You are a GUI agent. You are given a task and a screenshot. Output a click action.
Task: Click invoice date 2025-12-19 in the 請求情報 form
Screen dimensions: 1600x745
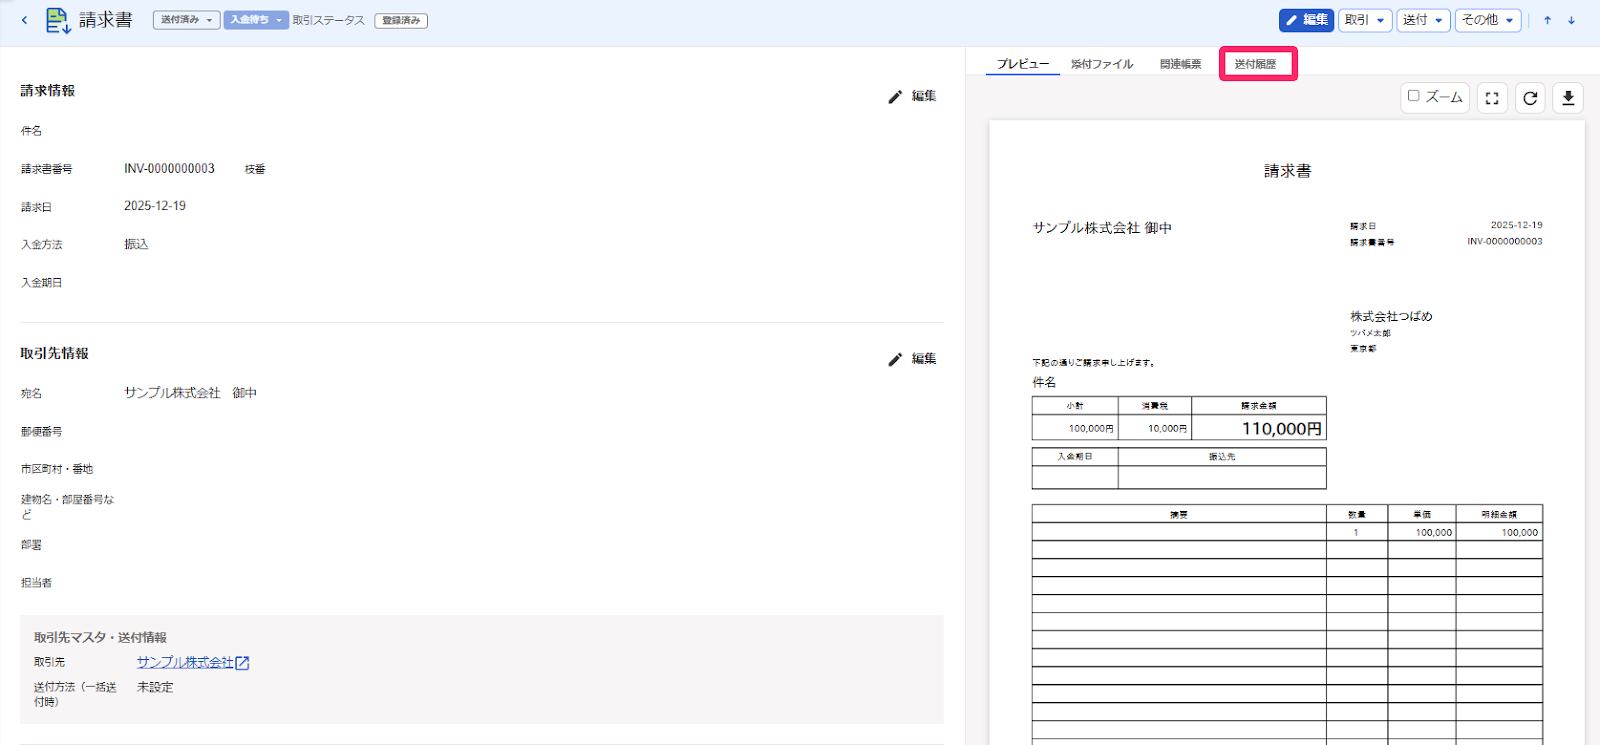click(155, 206)
